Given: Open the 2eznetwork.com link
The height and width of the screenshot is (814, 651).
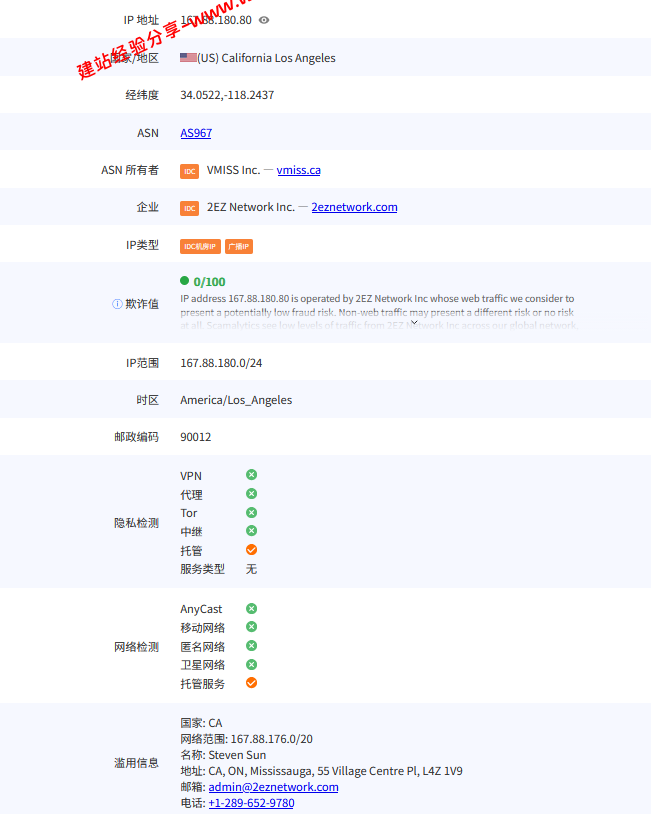Looking at the screenshot, I should click(x=354, y=207).
